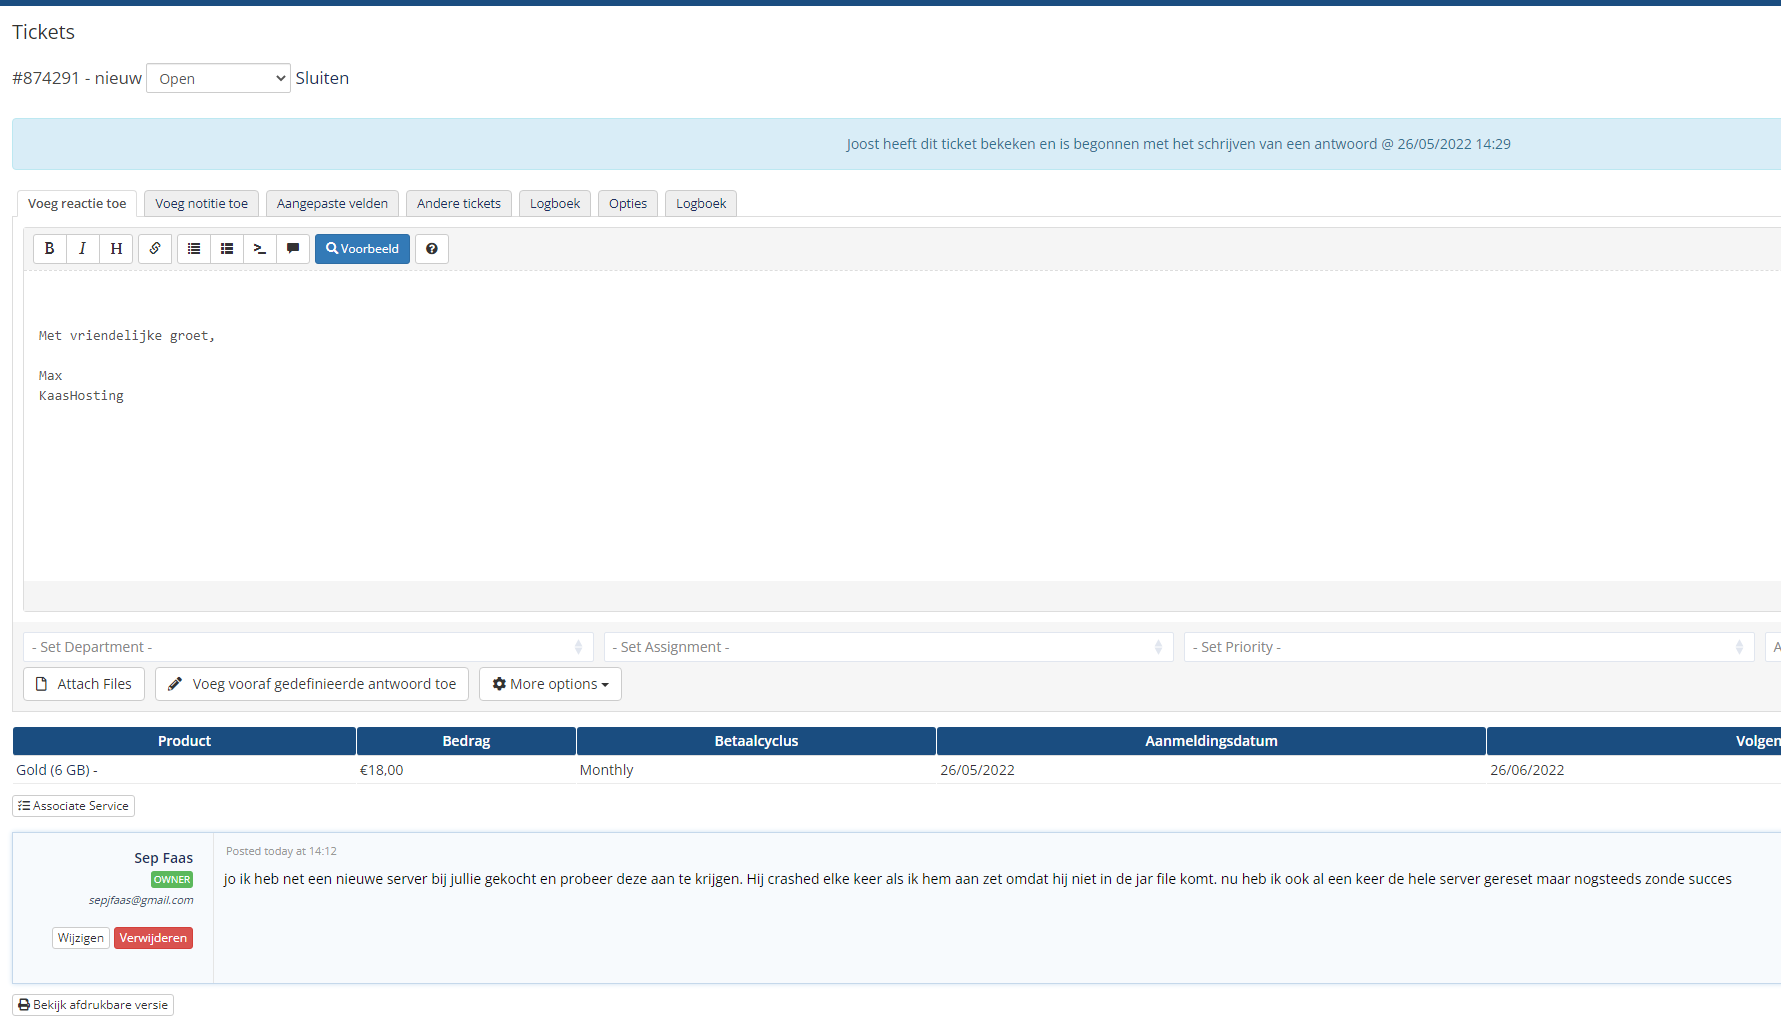The height and width of the screenshot is (1027, 1781).
Task: Apply italic formatting in the editor toolbar
Action: [x=82, y=249]
